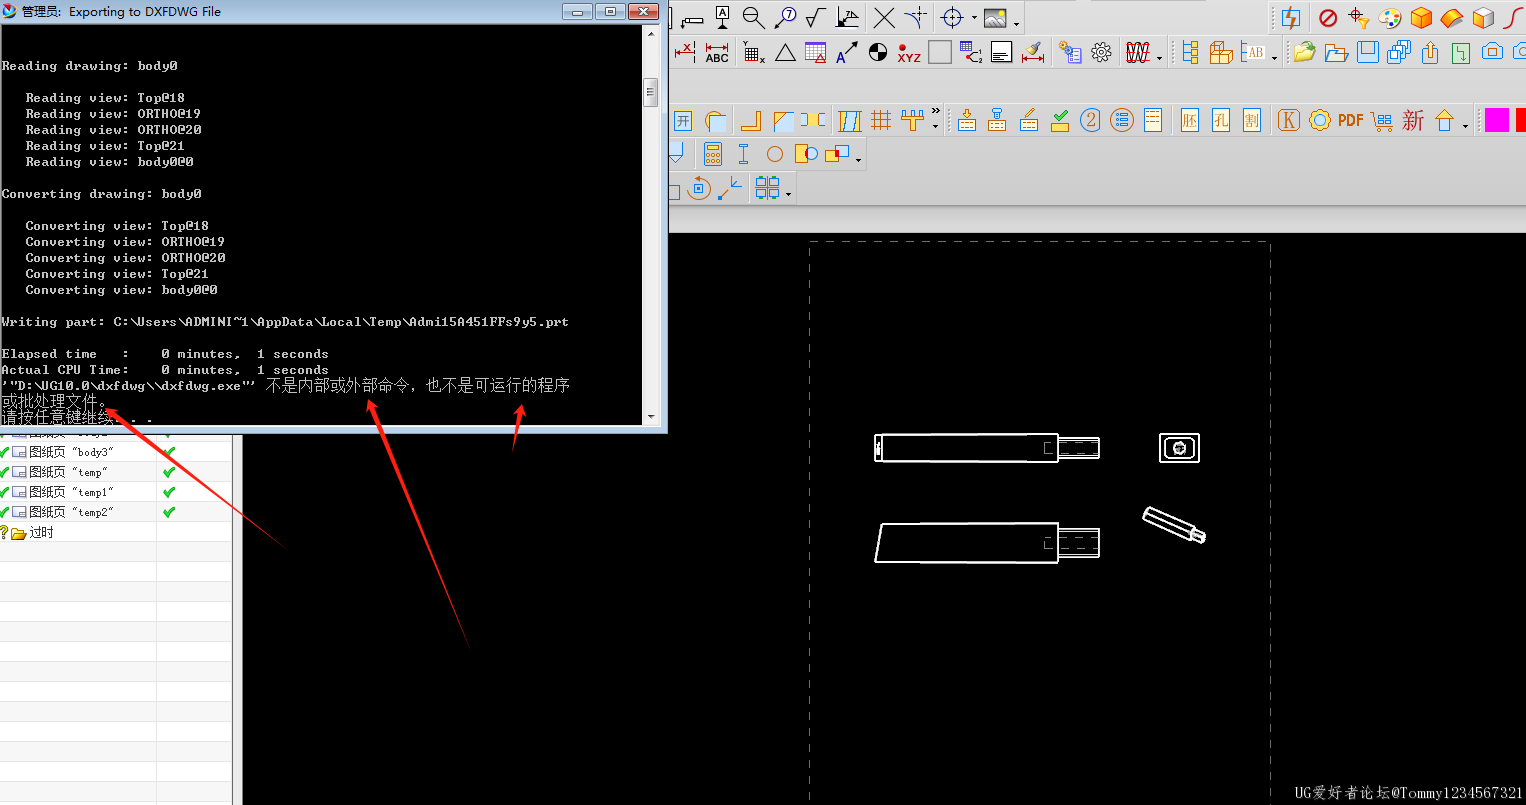The image size is (1526, 805).
Task: Expand dropdown arrow next to target point symbol
Action: [974, 19]
